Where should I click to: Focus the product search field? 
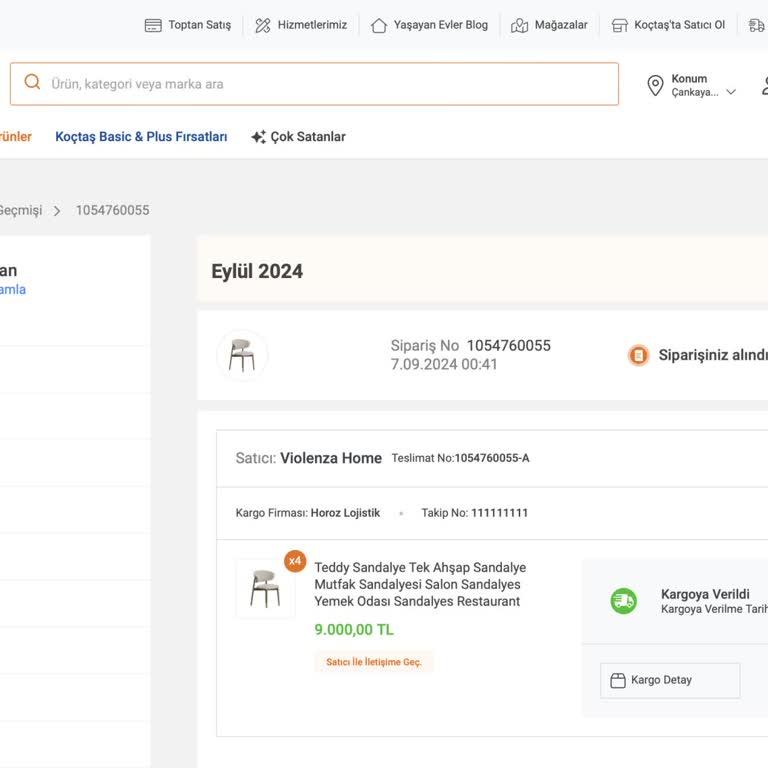[x=314, y=84]
